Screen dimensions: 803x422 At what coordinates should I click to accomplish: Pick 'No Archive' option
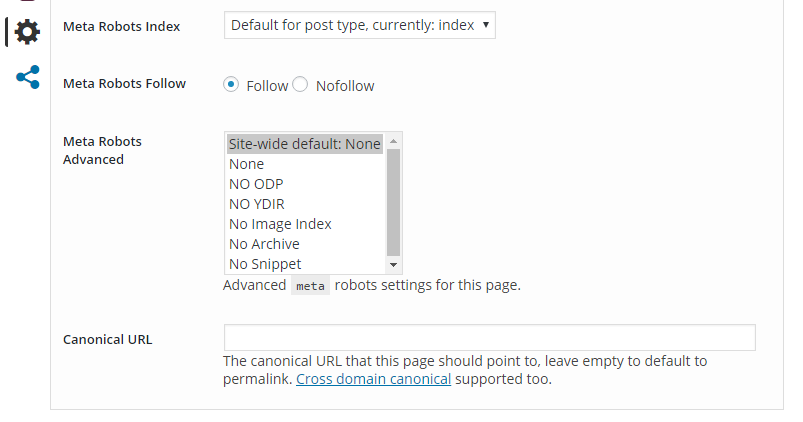pyautogui.click(x=305, y=244)
